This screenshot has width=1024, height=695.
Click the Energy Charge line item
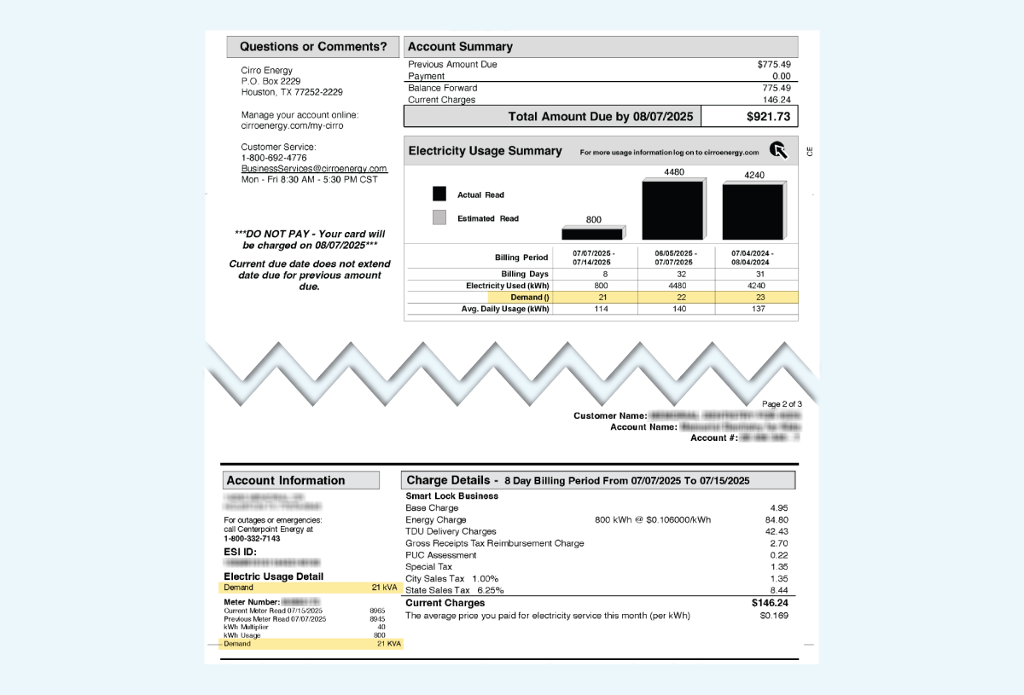click(x=436, y=520)
